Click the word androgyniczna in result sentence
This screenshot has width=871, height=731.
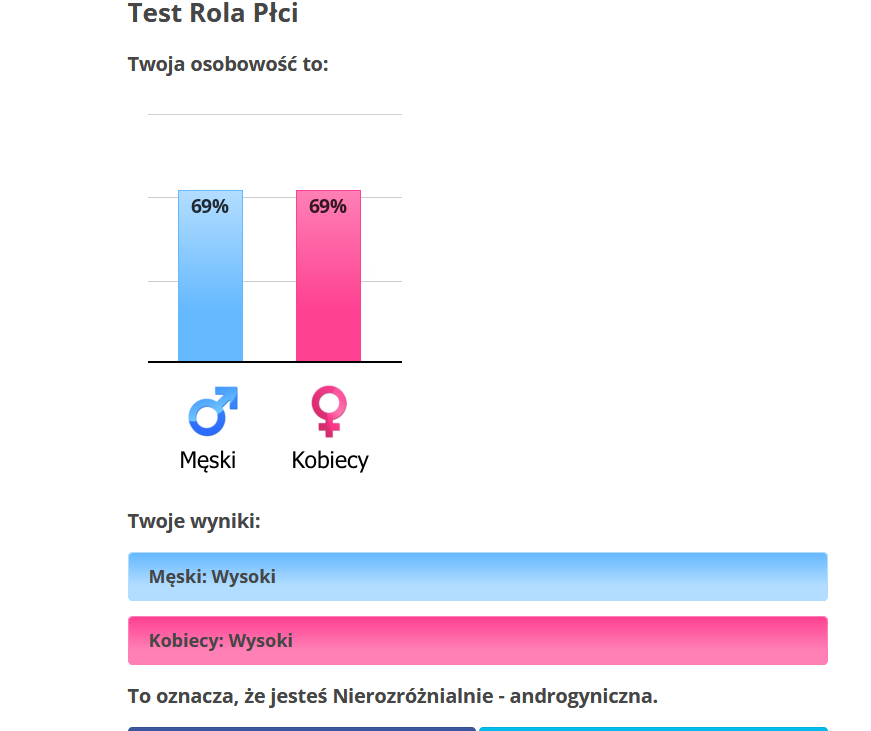583,697
